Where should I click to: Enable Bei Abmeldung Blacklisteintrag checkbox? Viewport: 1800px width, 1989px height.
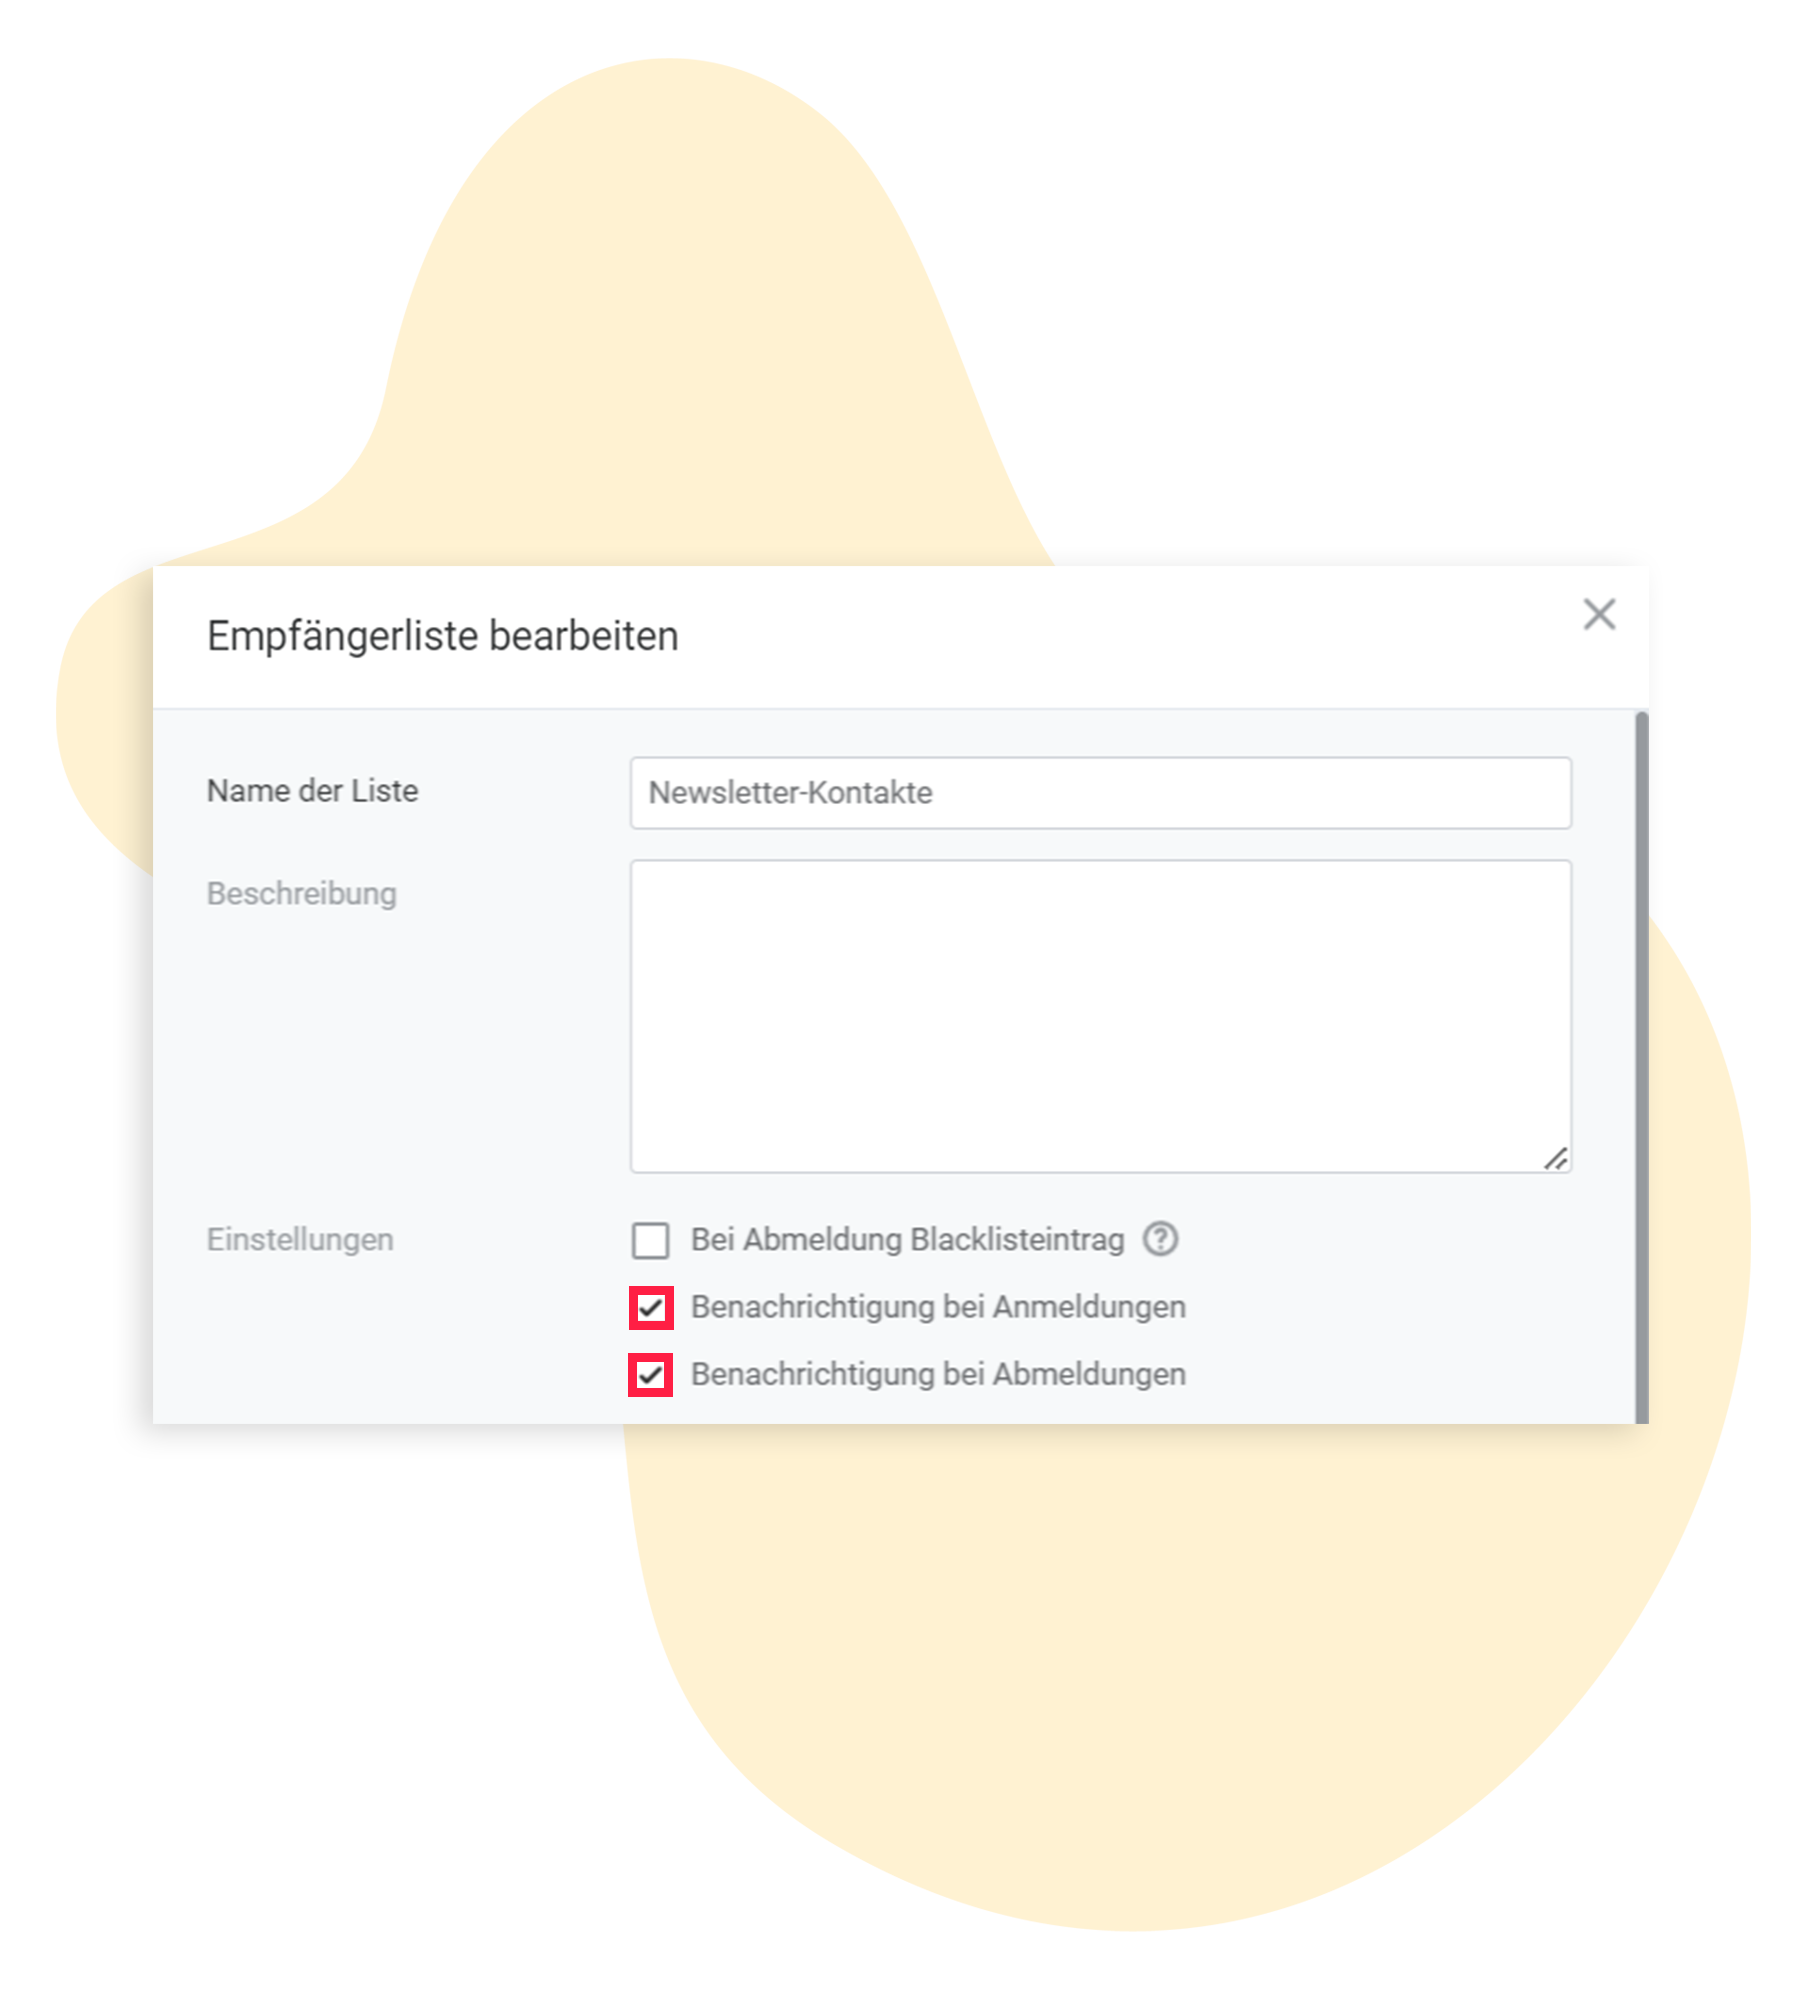click(x=650, y=1240)
